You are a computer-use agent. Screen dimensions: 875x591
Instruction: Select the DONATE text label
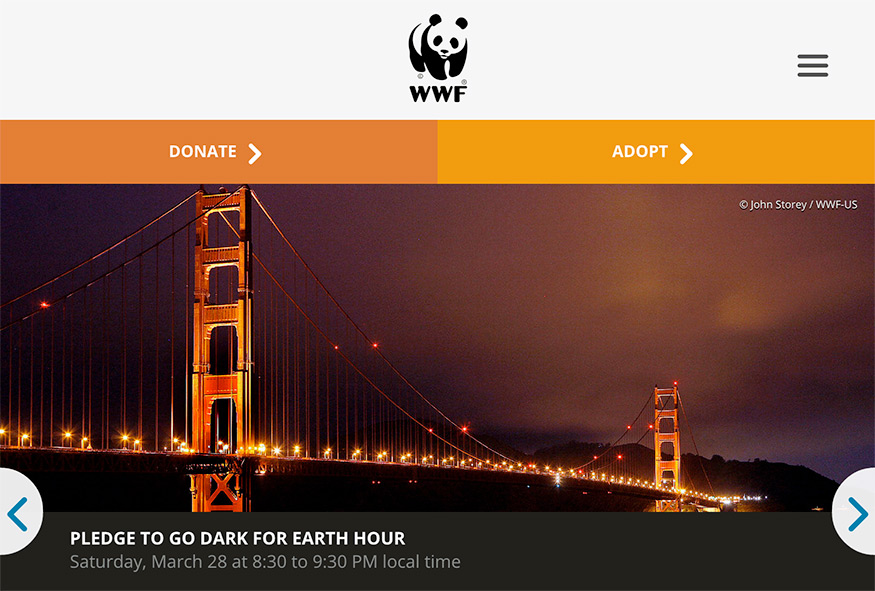(203, 152)
